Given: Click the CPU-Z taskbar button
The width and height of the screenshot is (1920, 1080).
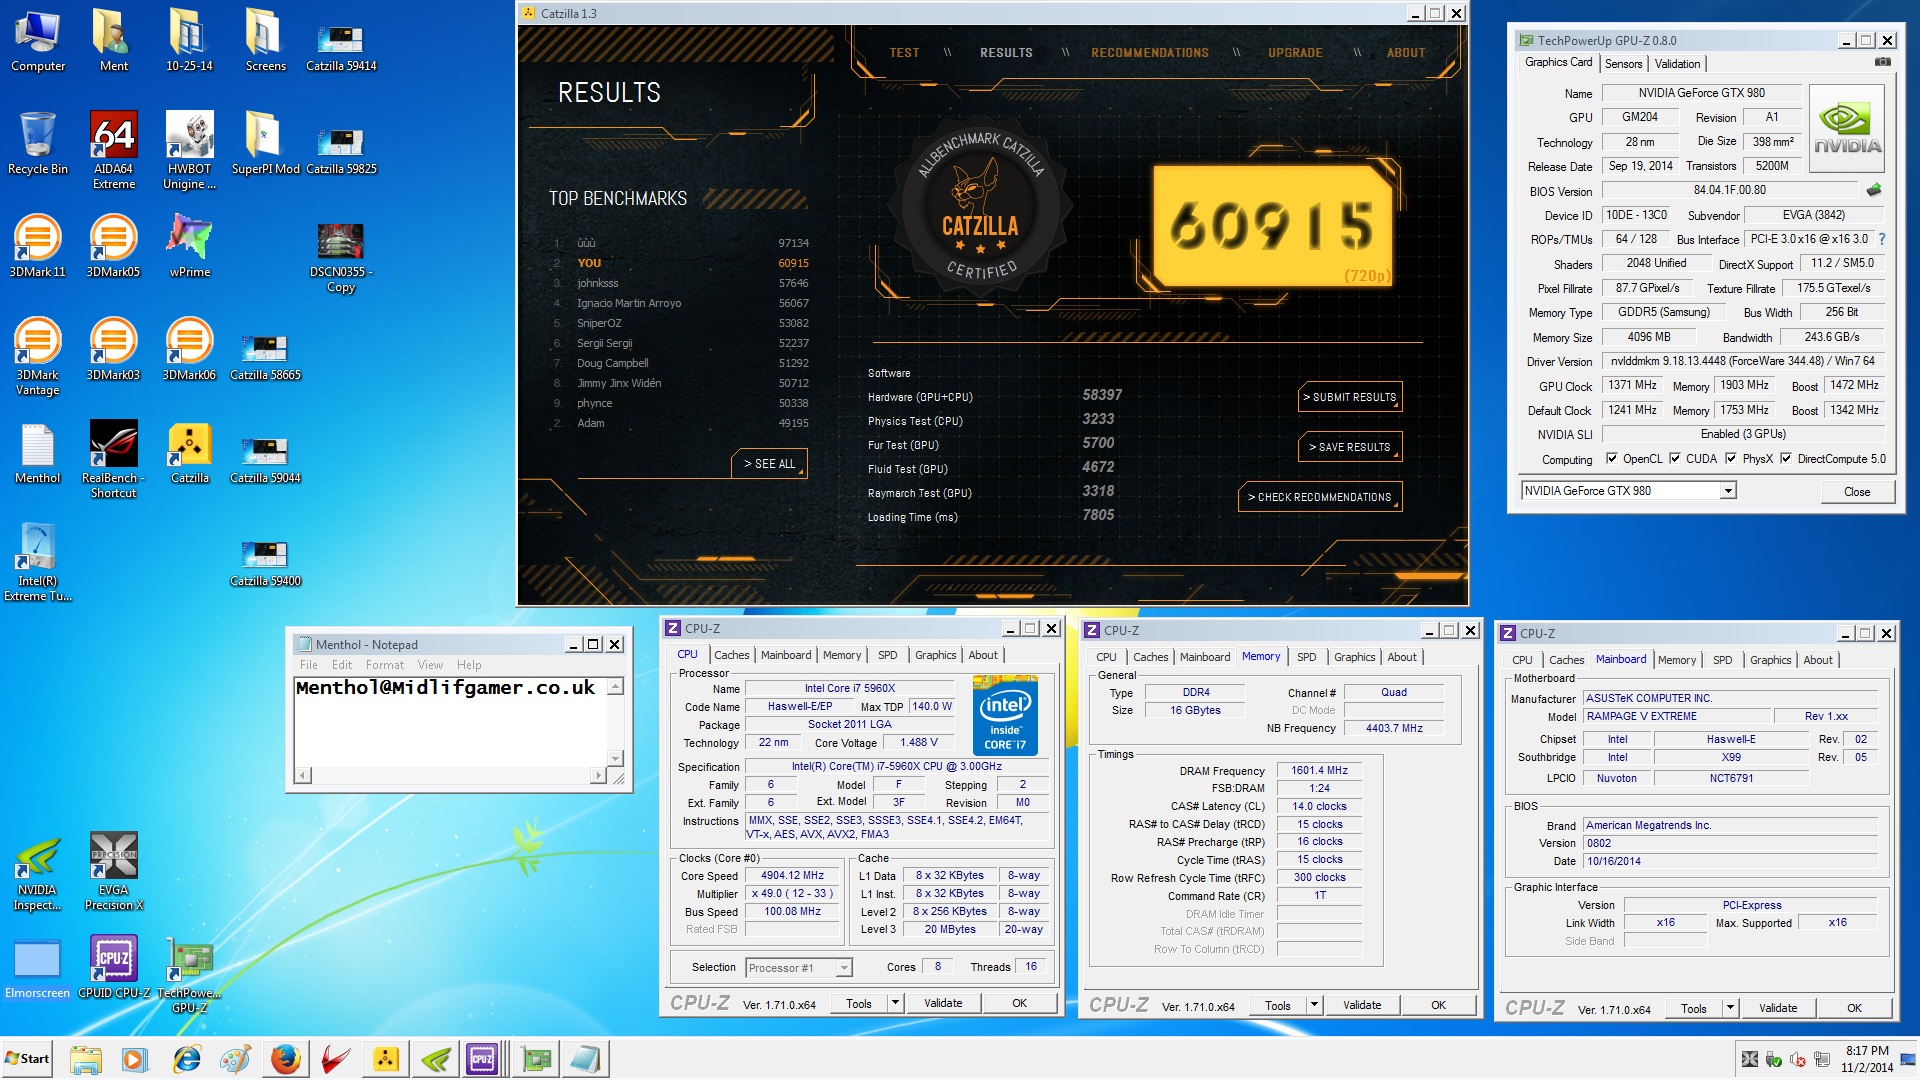Looking at the screenshot, I should [482, 1059].
